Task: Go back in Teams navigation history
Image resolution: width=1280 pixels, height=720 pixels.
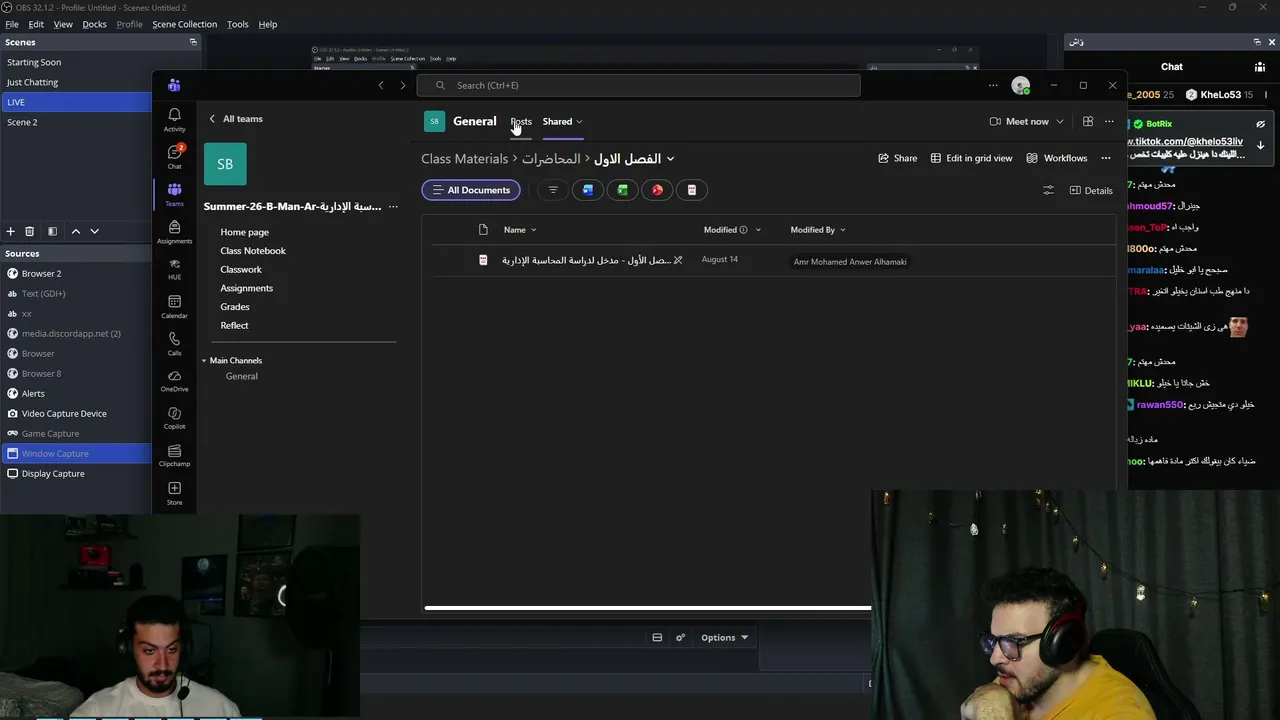Action: tap(381, 85)
